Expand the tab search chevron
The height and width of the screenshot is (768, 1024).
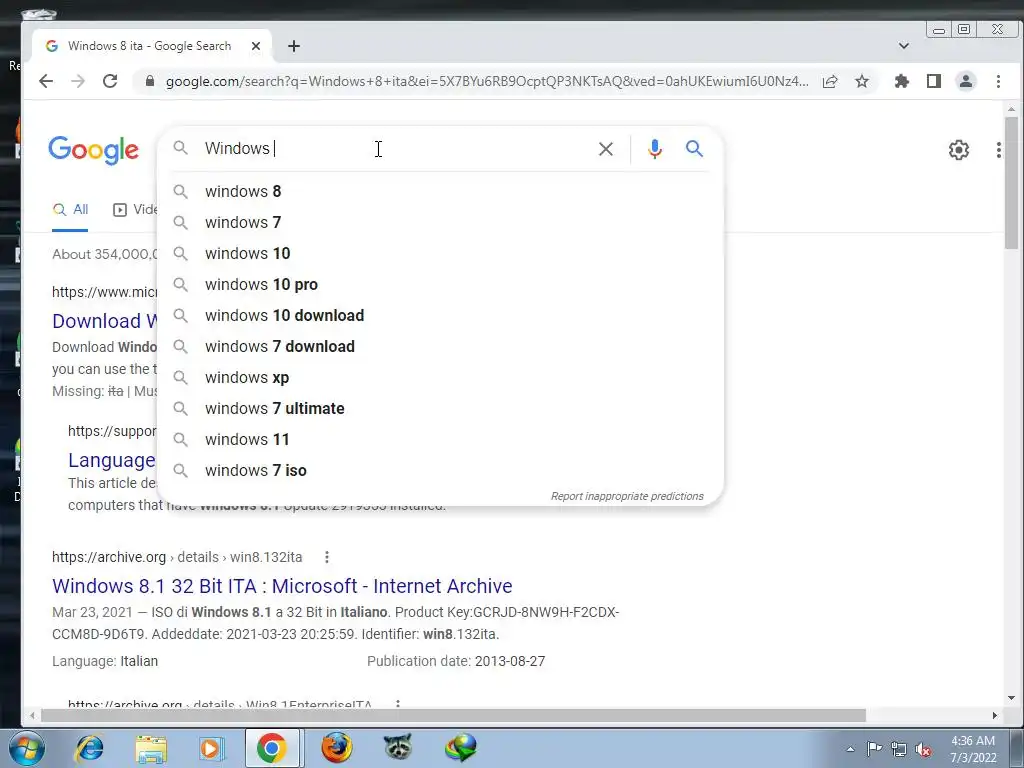904,46
